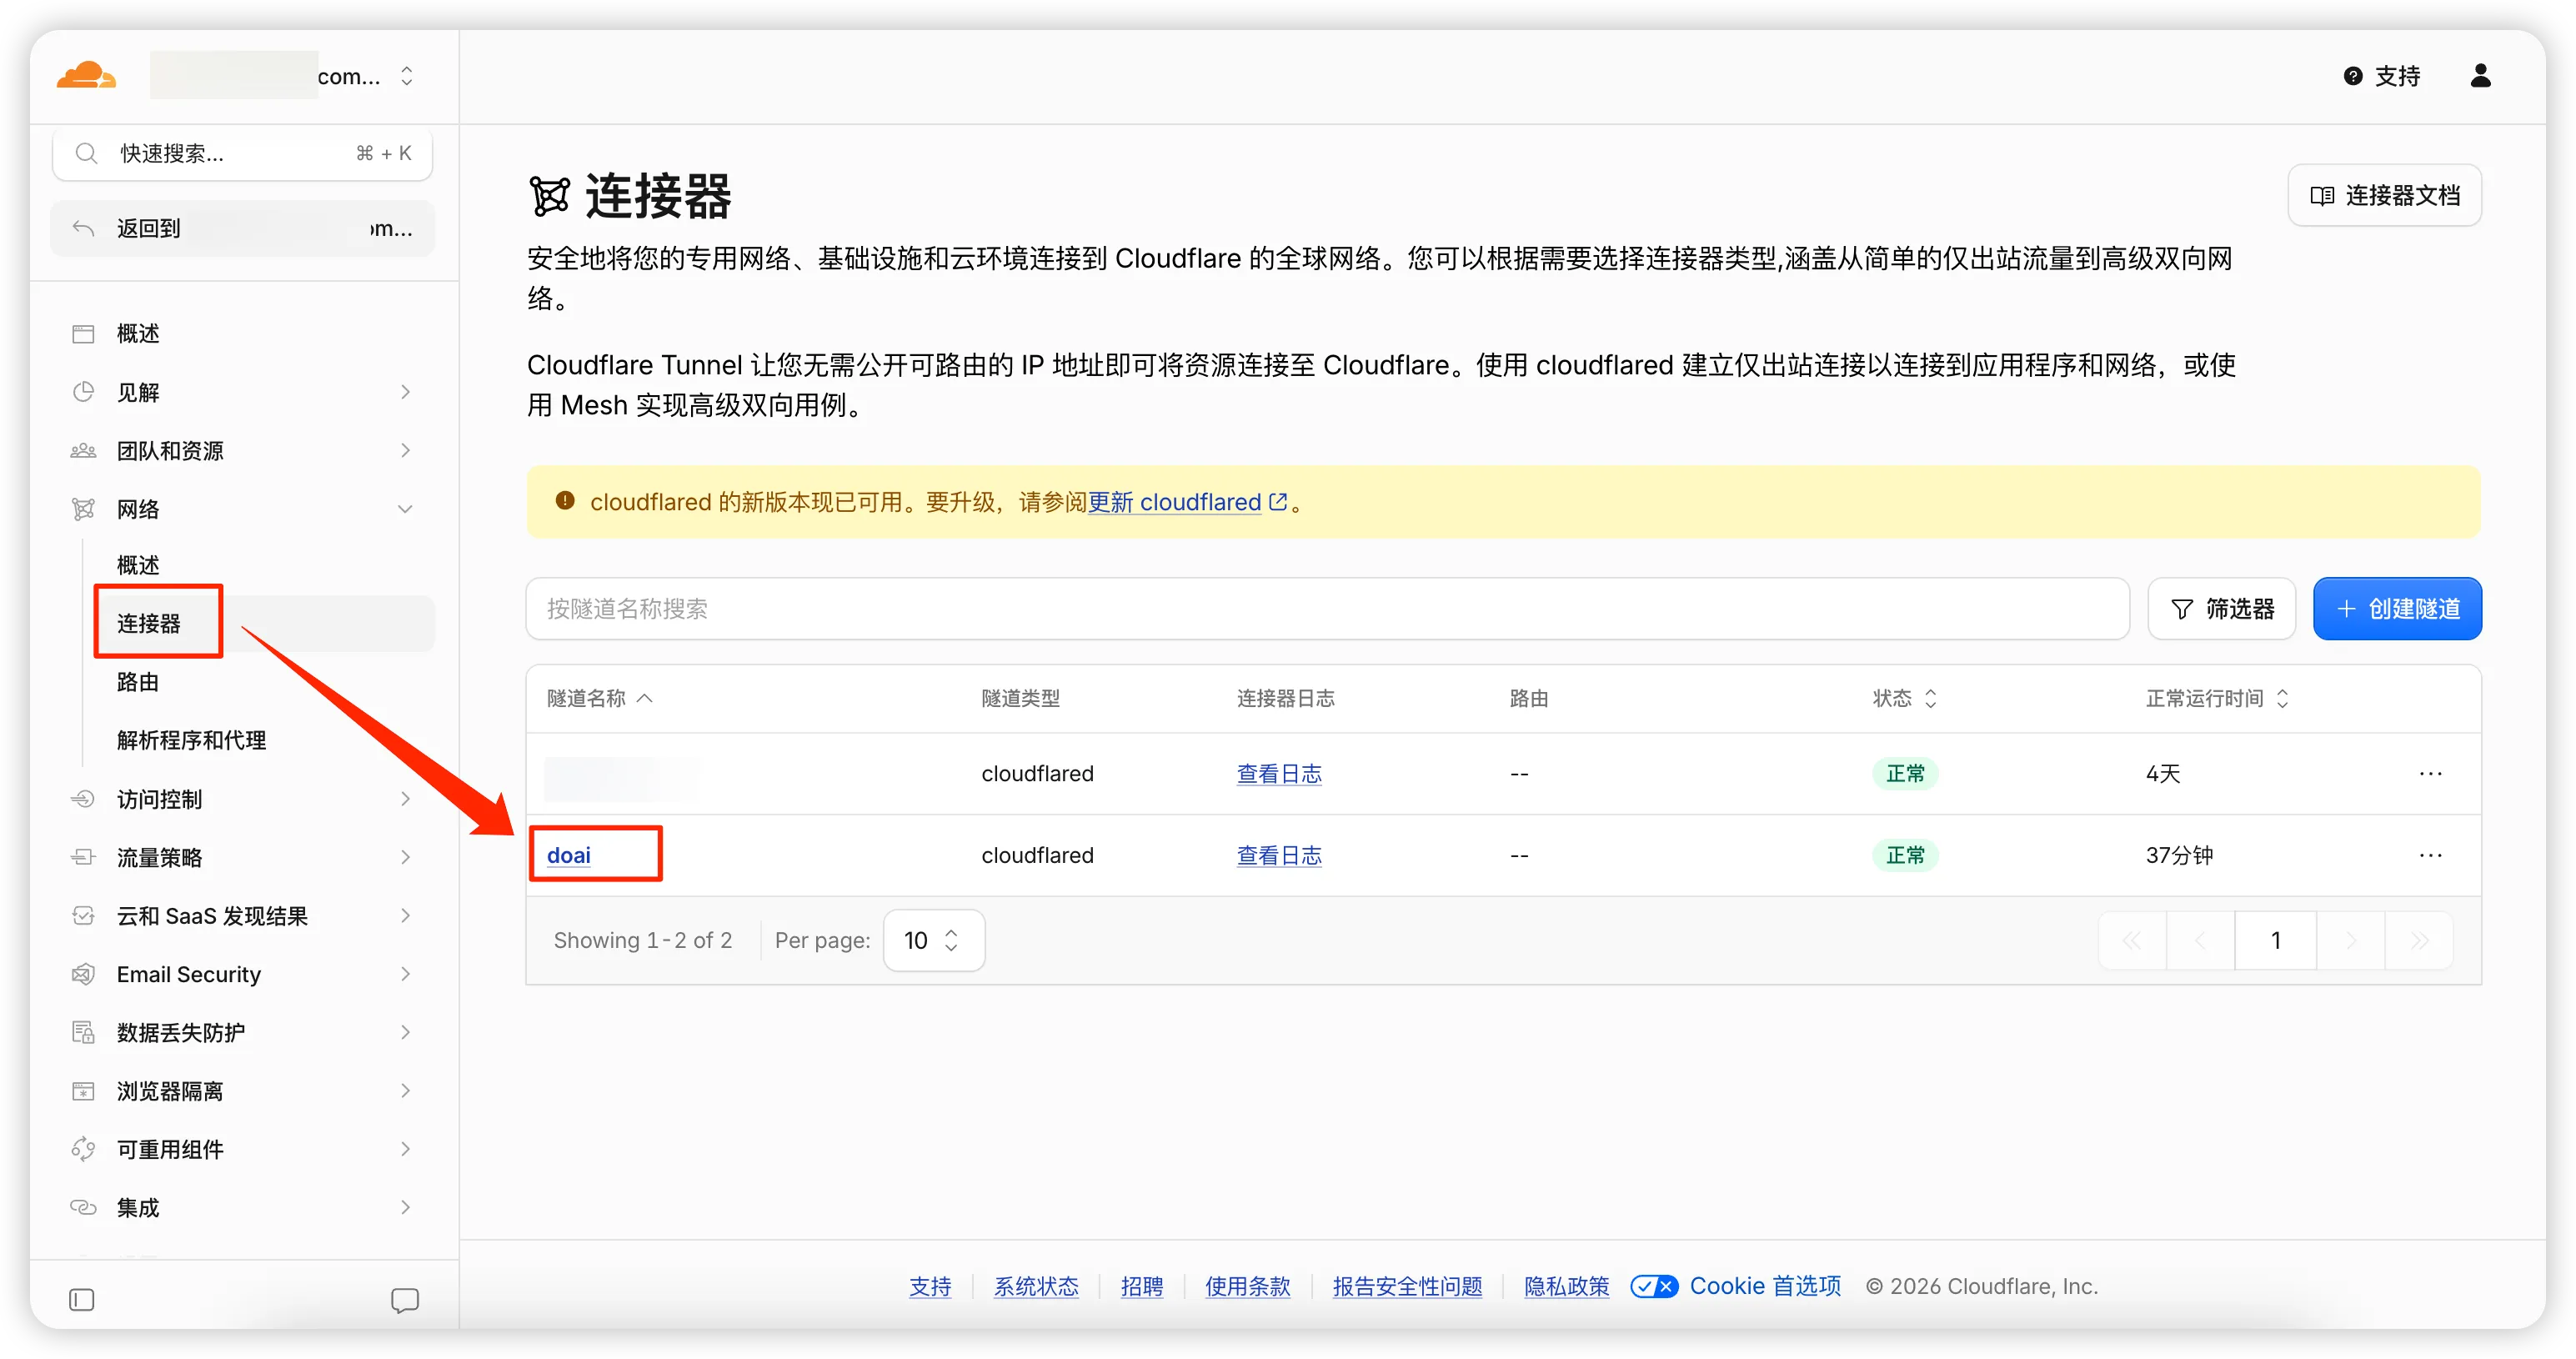
Task: Open the 可重用组件 menu label
Action: click(170, 1149)
